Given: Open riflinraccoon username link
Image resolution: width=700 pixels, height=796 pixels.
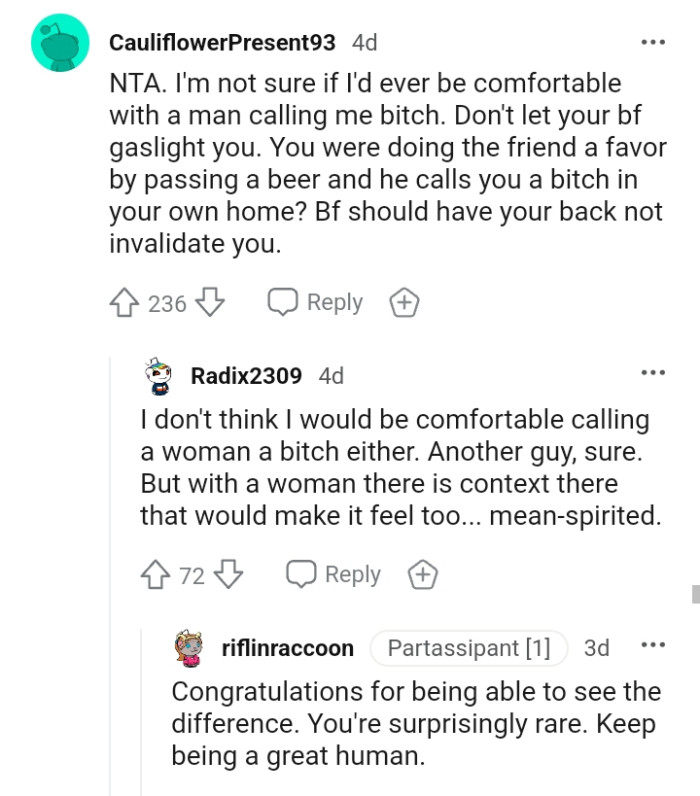Looking at the screenshot, I should pos(287,648).
